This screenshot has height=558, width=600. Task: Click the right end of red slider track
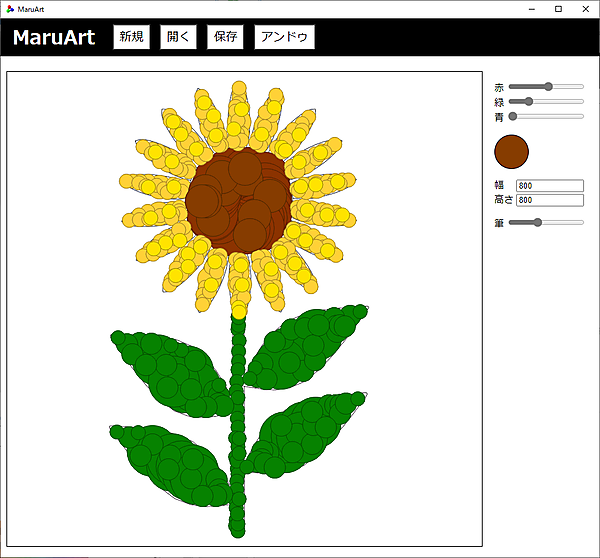(582, 87)
